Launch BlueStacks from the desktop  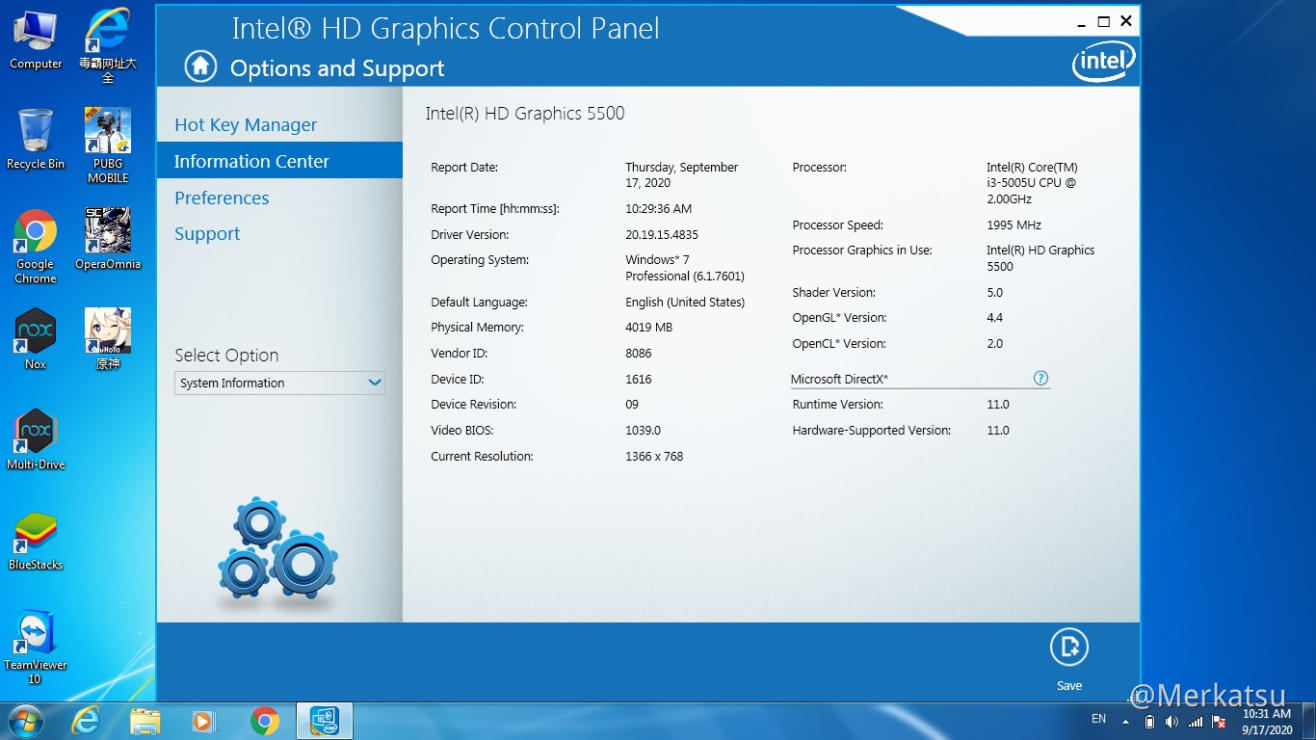pos(35,540)
